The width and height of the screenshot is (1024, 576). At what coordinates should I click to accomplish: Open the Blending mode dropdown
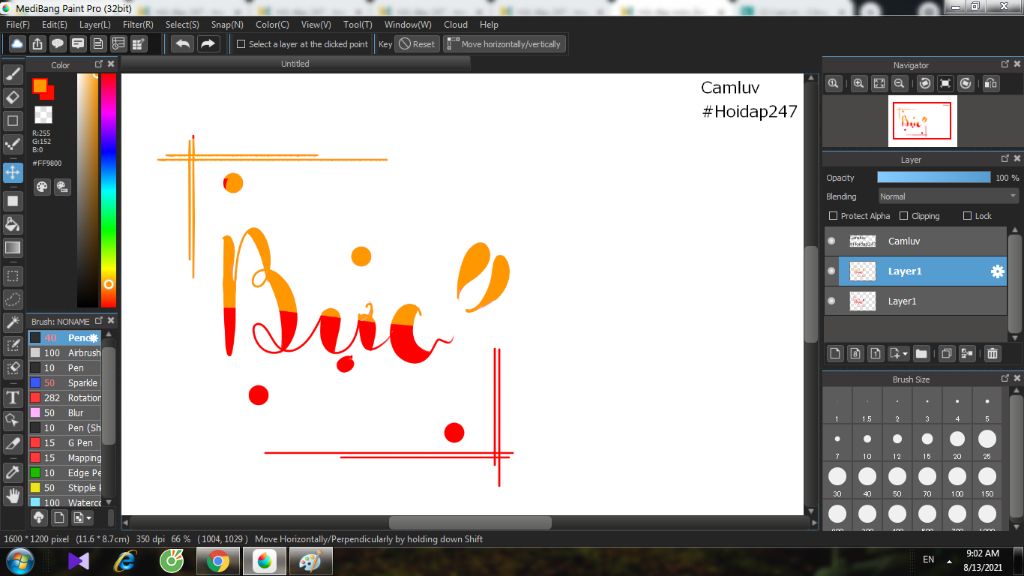click(947, 197)
